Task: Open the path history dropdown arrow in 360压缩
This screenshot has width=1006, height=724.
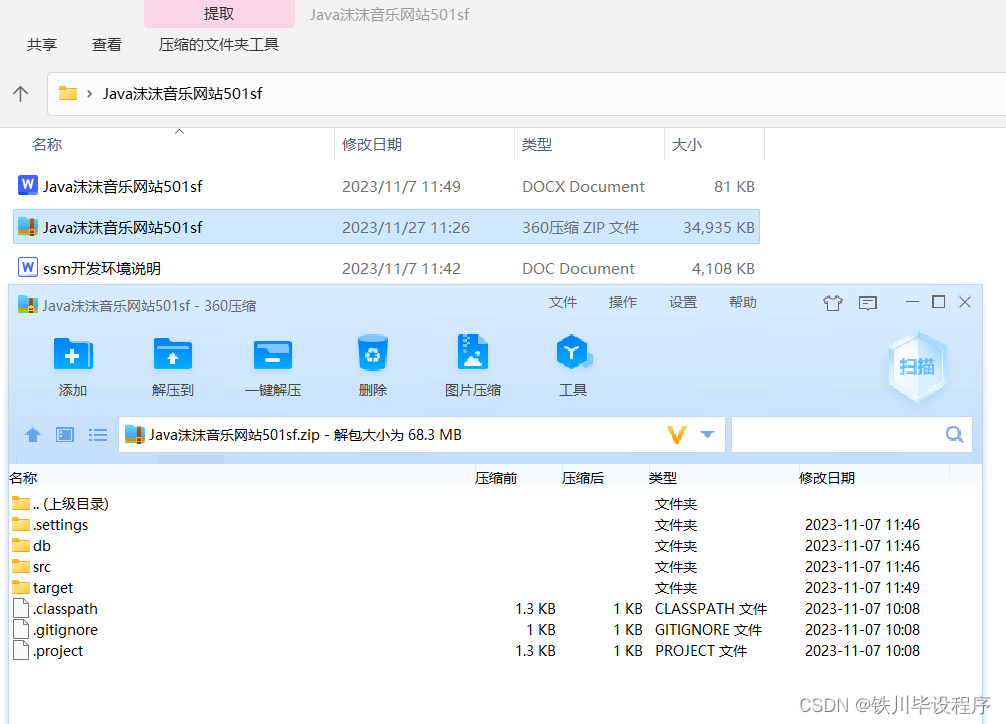Action: coord(707,435)
